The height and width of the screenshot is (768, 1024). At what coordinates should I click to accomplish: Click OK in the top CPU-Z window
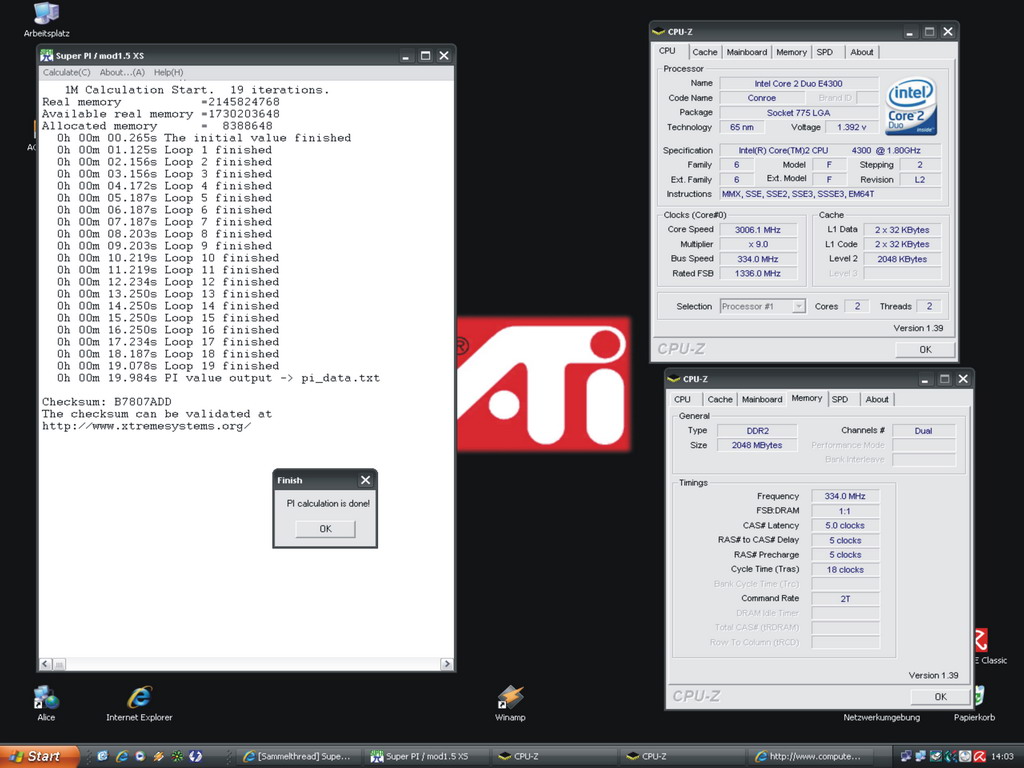tap(925, 349)
